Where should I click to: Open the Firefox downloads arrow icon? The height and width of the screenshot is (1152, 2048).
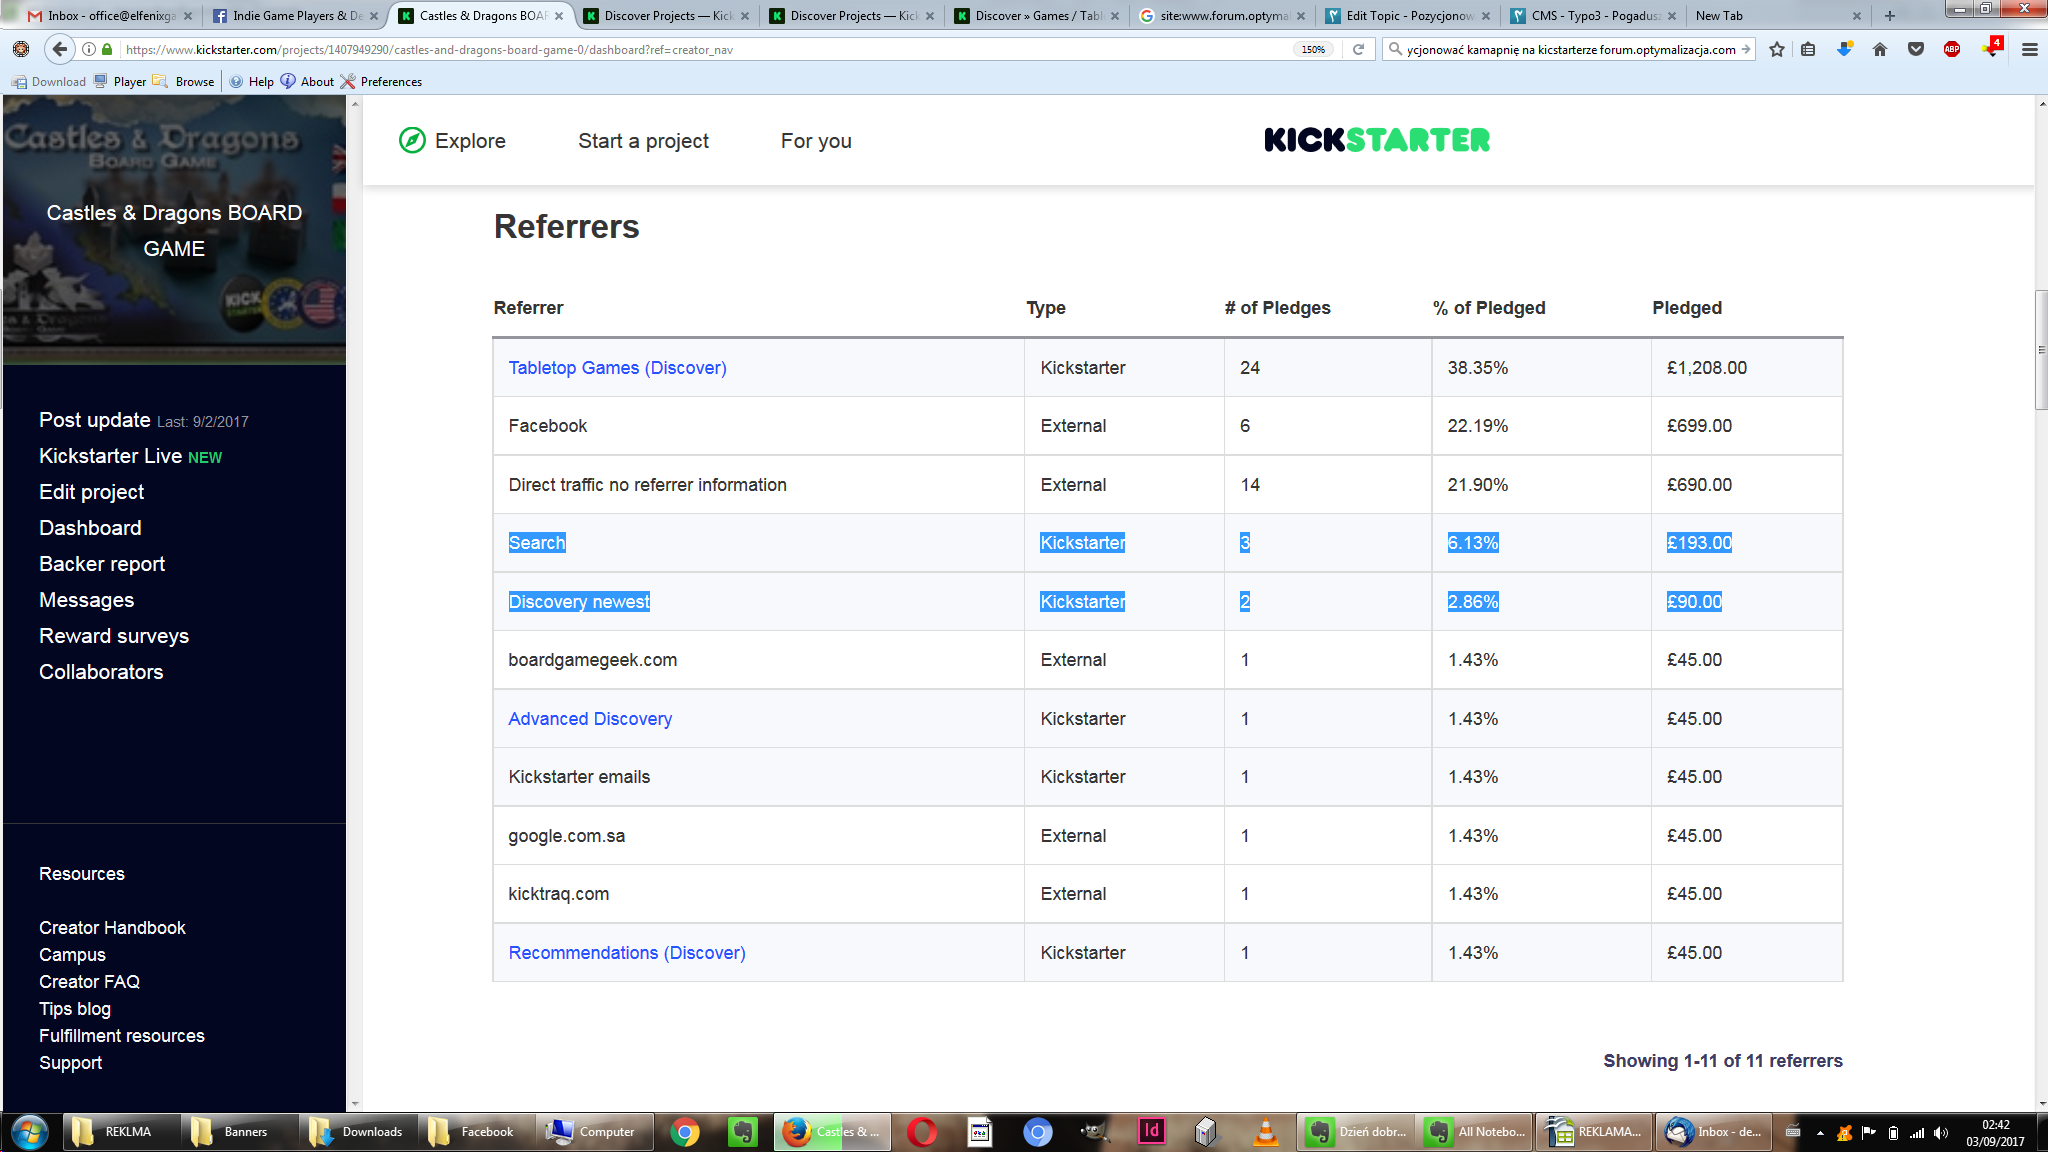point(1844,49)
